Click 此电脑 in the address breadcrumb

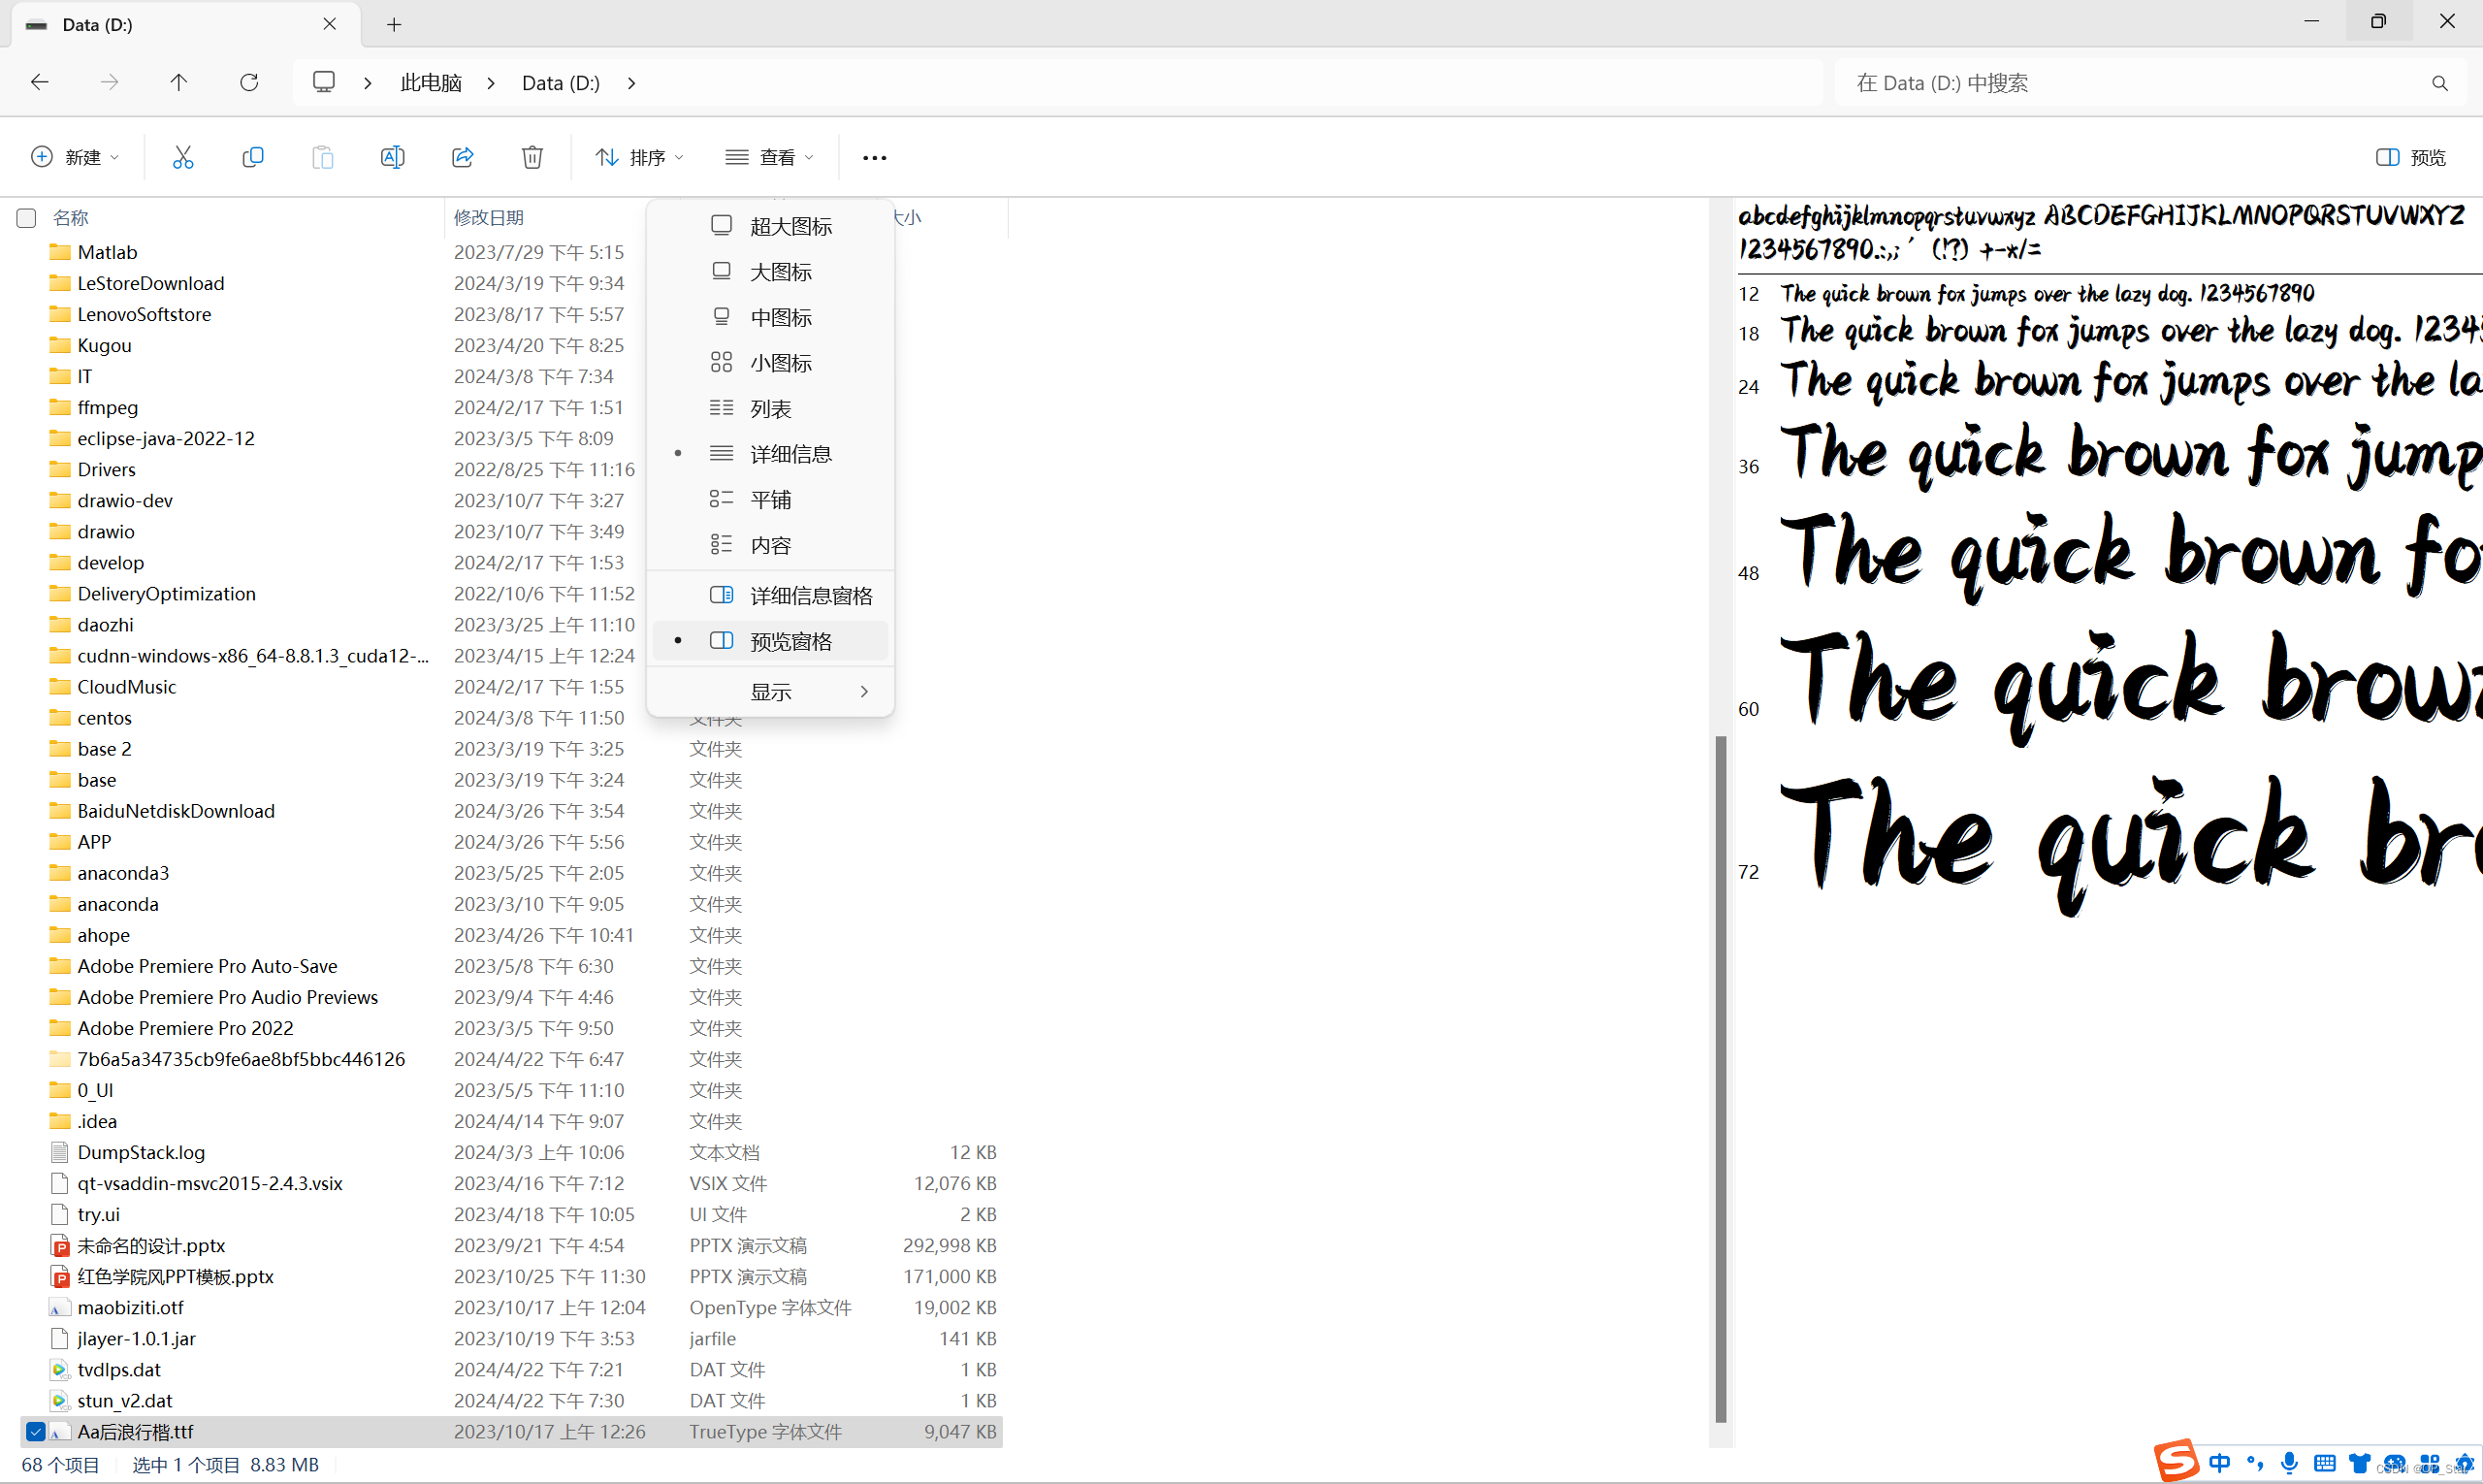pos(431,82)
